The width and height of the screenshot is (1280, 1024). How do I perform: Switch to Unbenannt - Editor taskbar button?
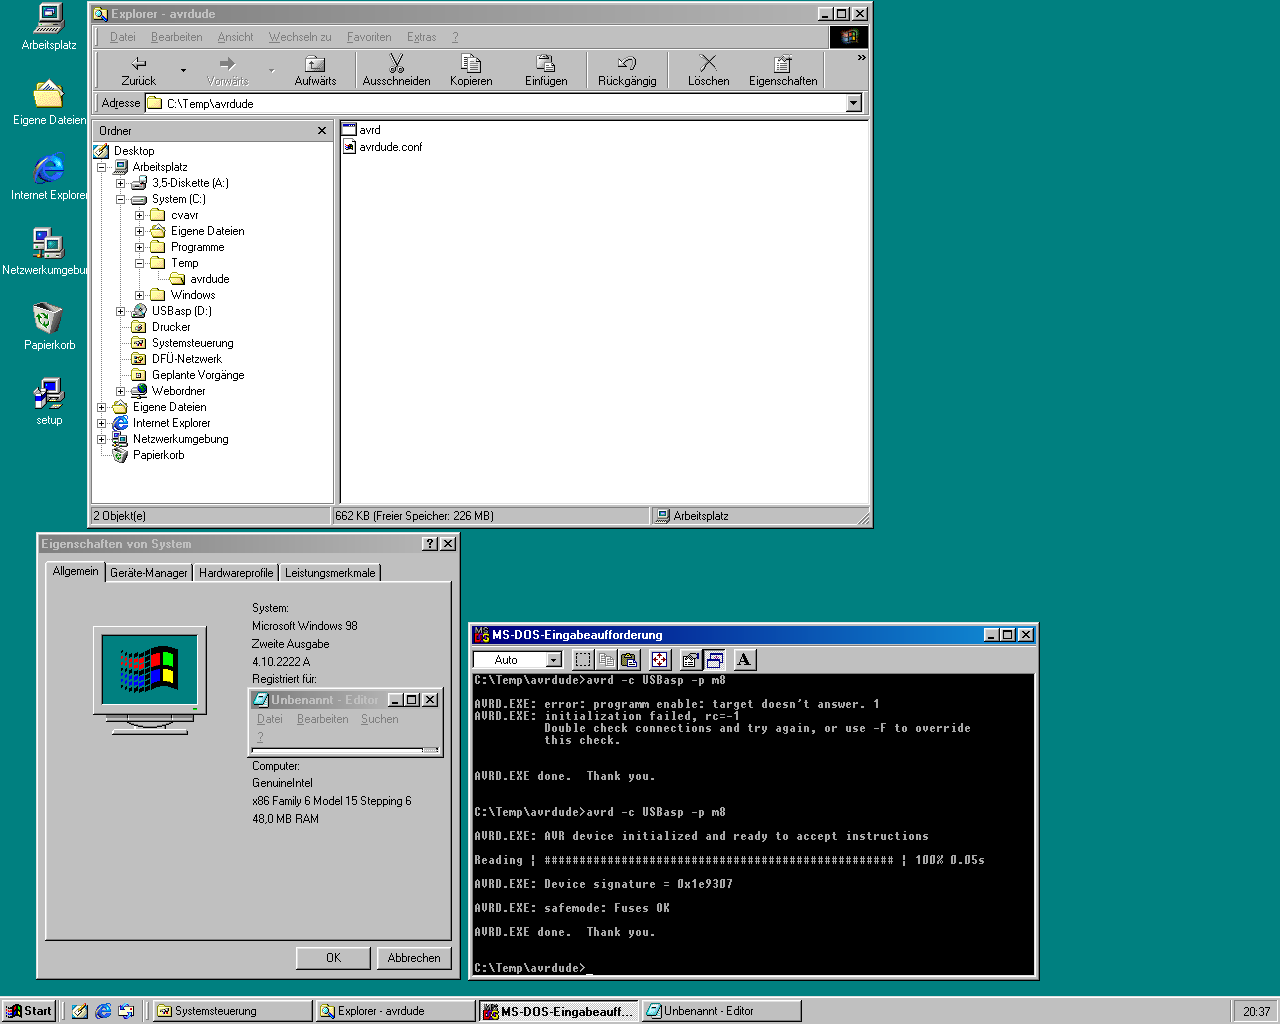[x=721, y=1011]
